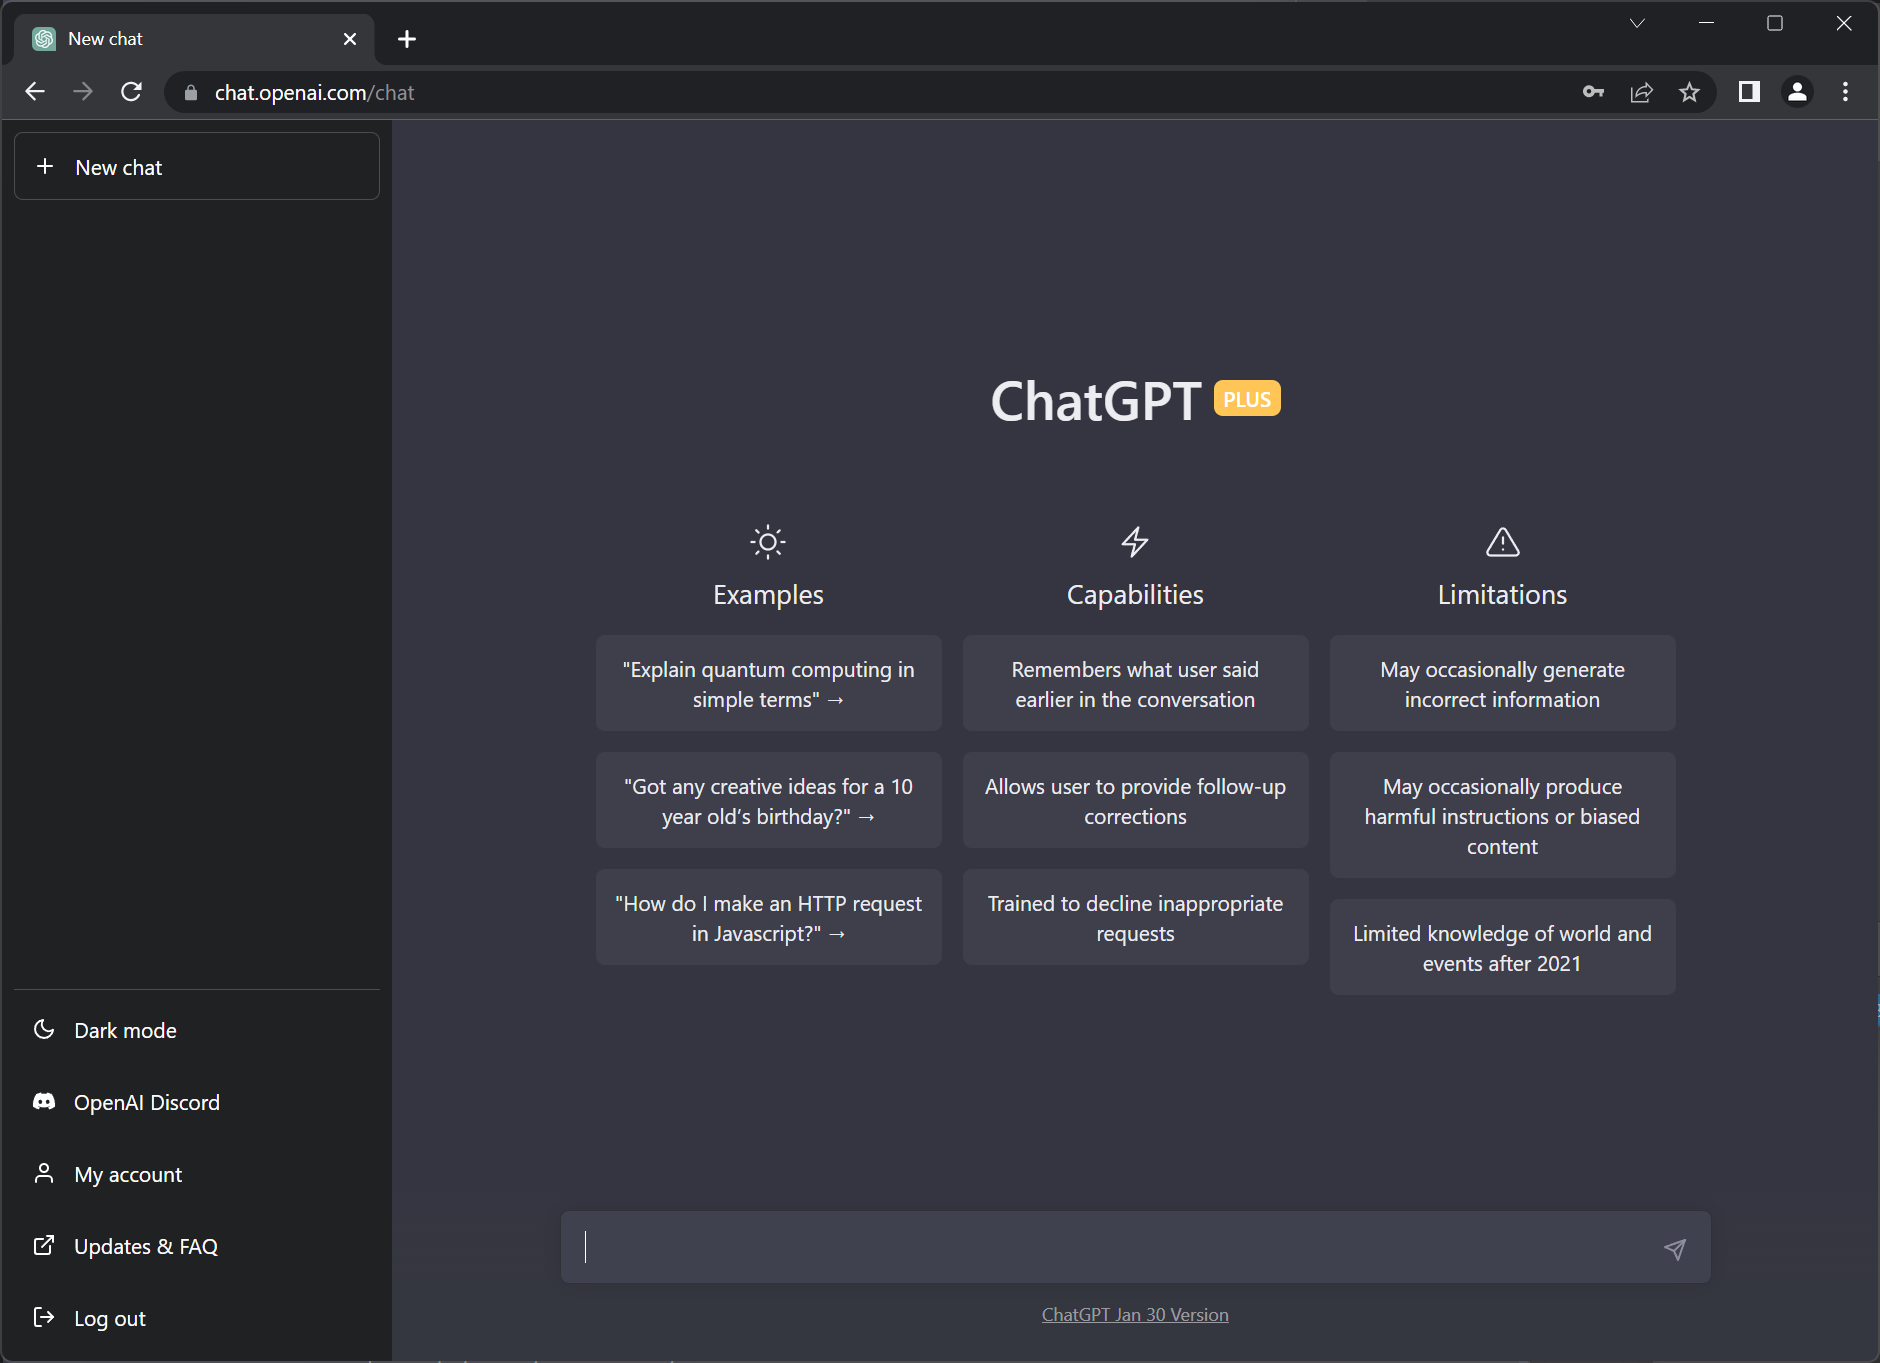
Task: Click the OpenAI Discord icon in sidebar
Action: point(44,1101)
